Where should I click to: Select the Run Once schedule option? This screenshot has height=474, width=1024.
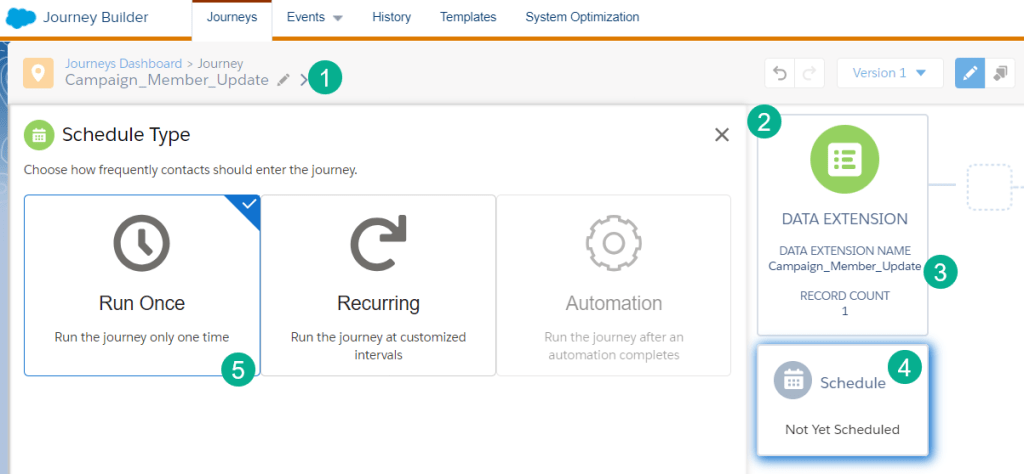point(142,285)
